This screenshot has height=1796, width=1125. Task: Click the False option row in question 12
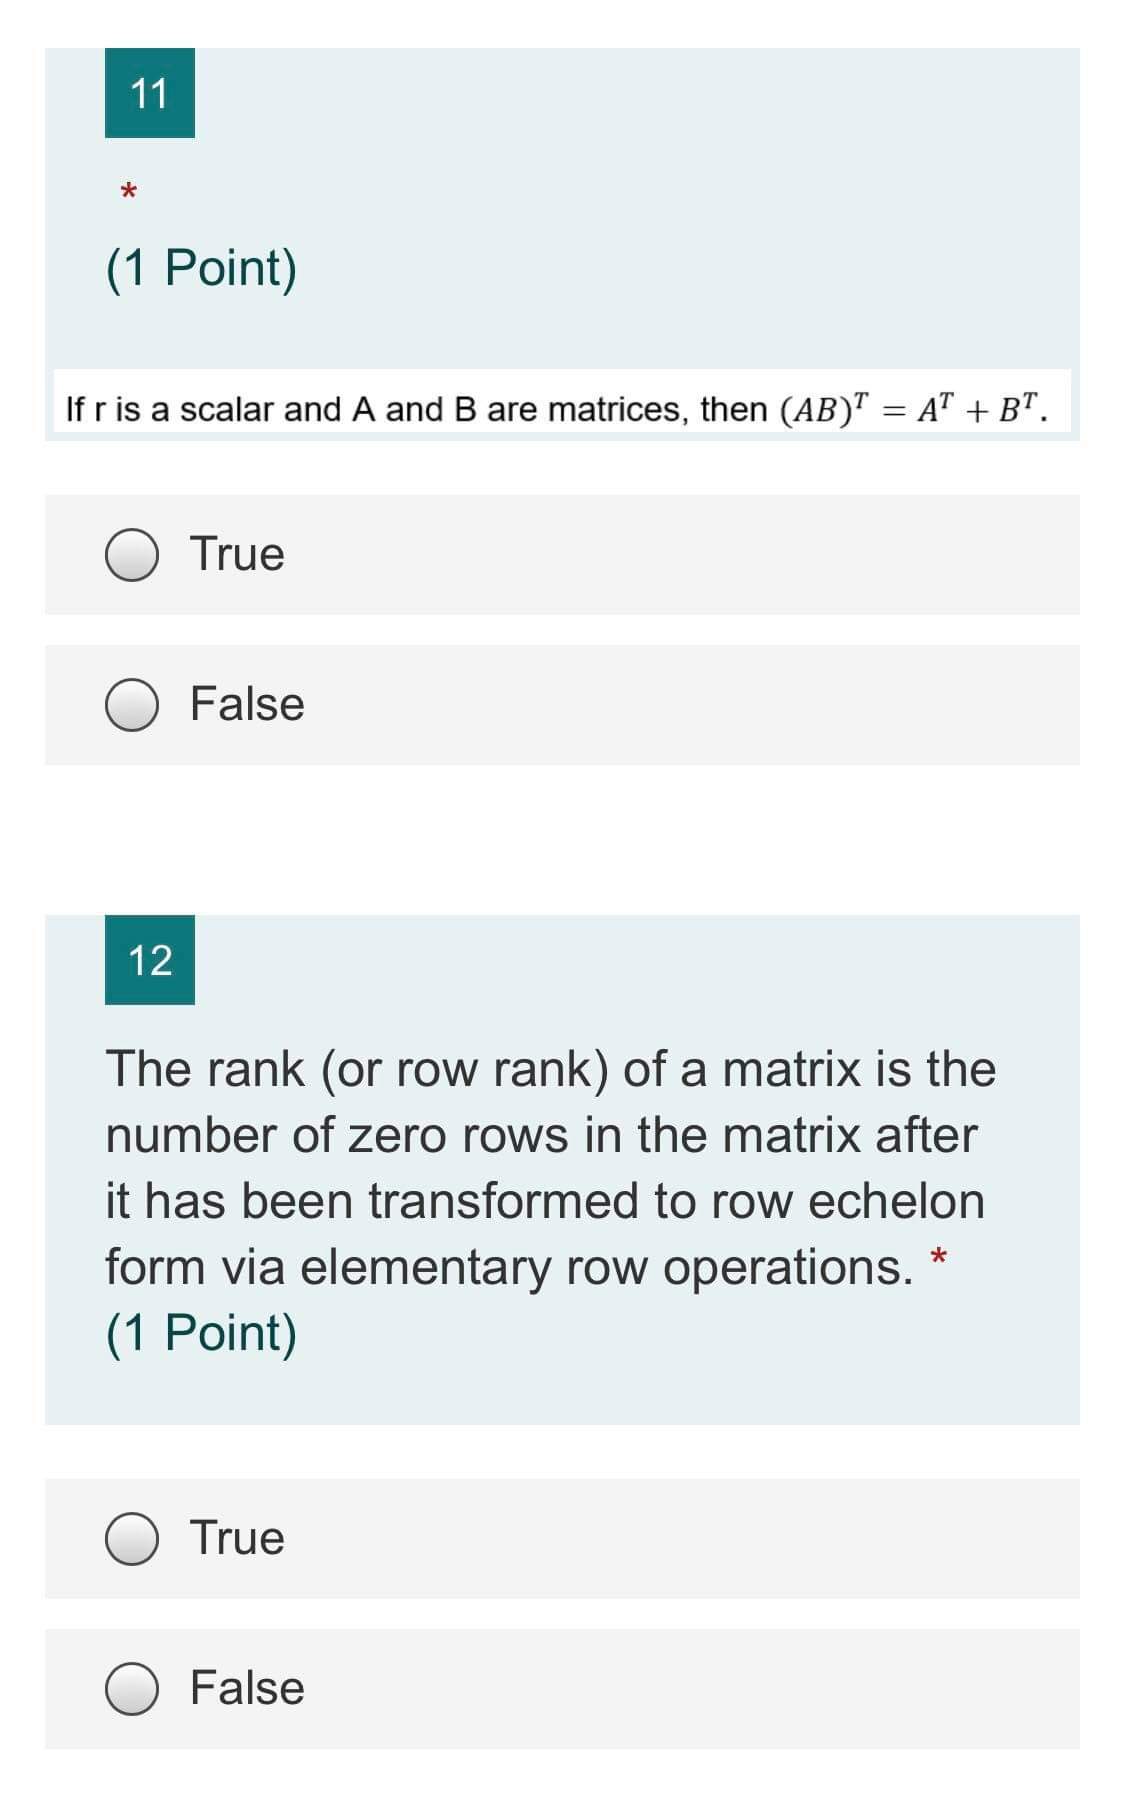[560, 1688]
